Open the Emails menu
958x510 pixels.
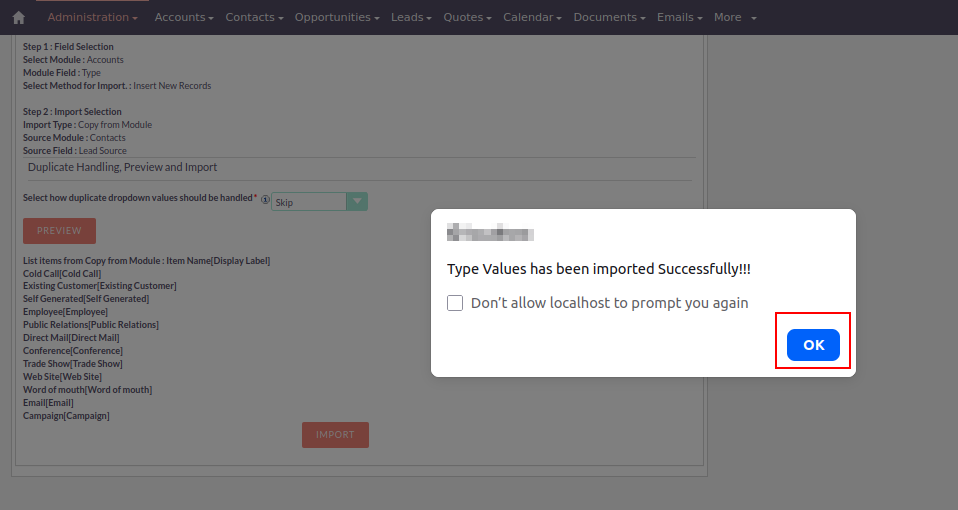pyautogui.click(x=679, y=17)
